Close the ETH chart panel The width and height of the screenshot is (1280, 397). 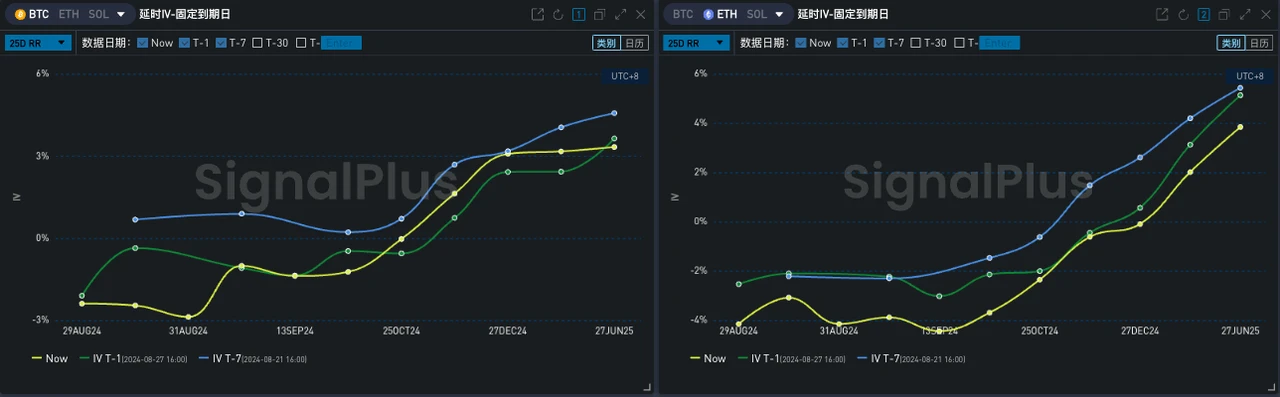[1265, 14]
